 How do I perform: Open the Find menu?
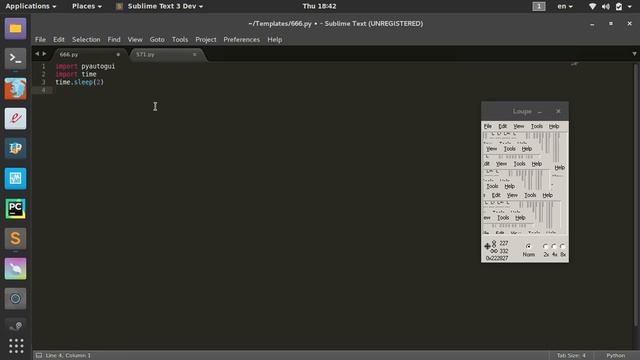coord(114,40)
